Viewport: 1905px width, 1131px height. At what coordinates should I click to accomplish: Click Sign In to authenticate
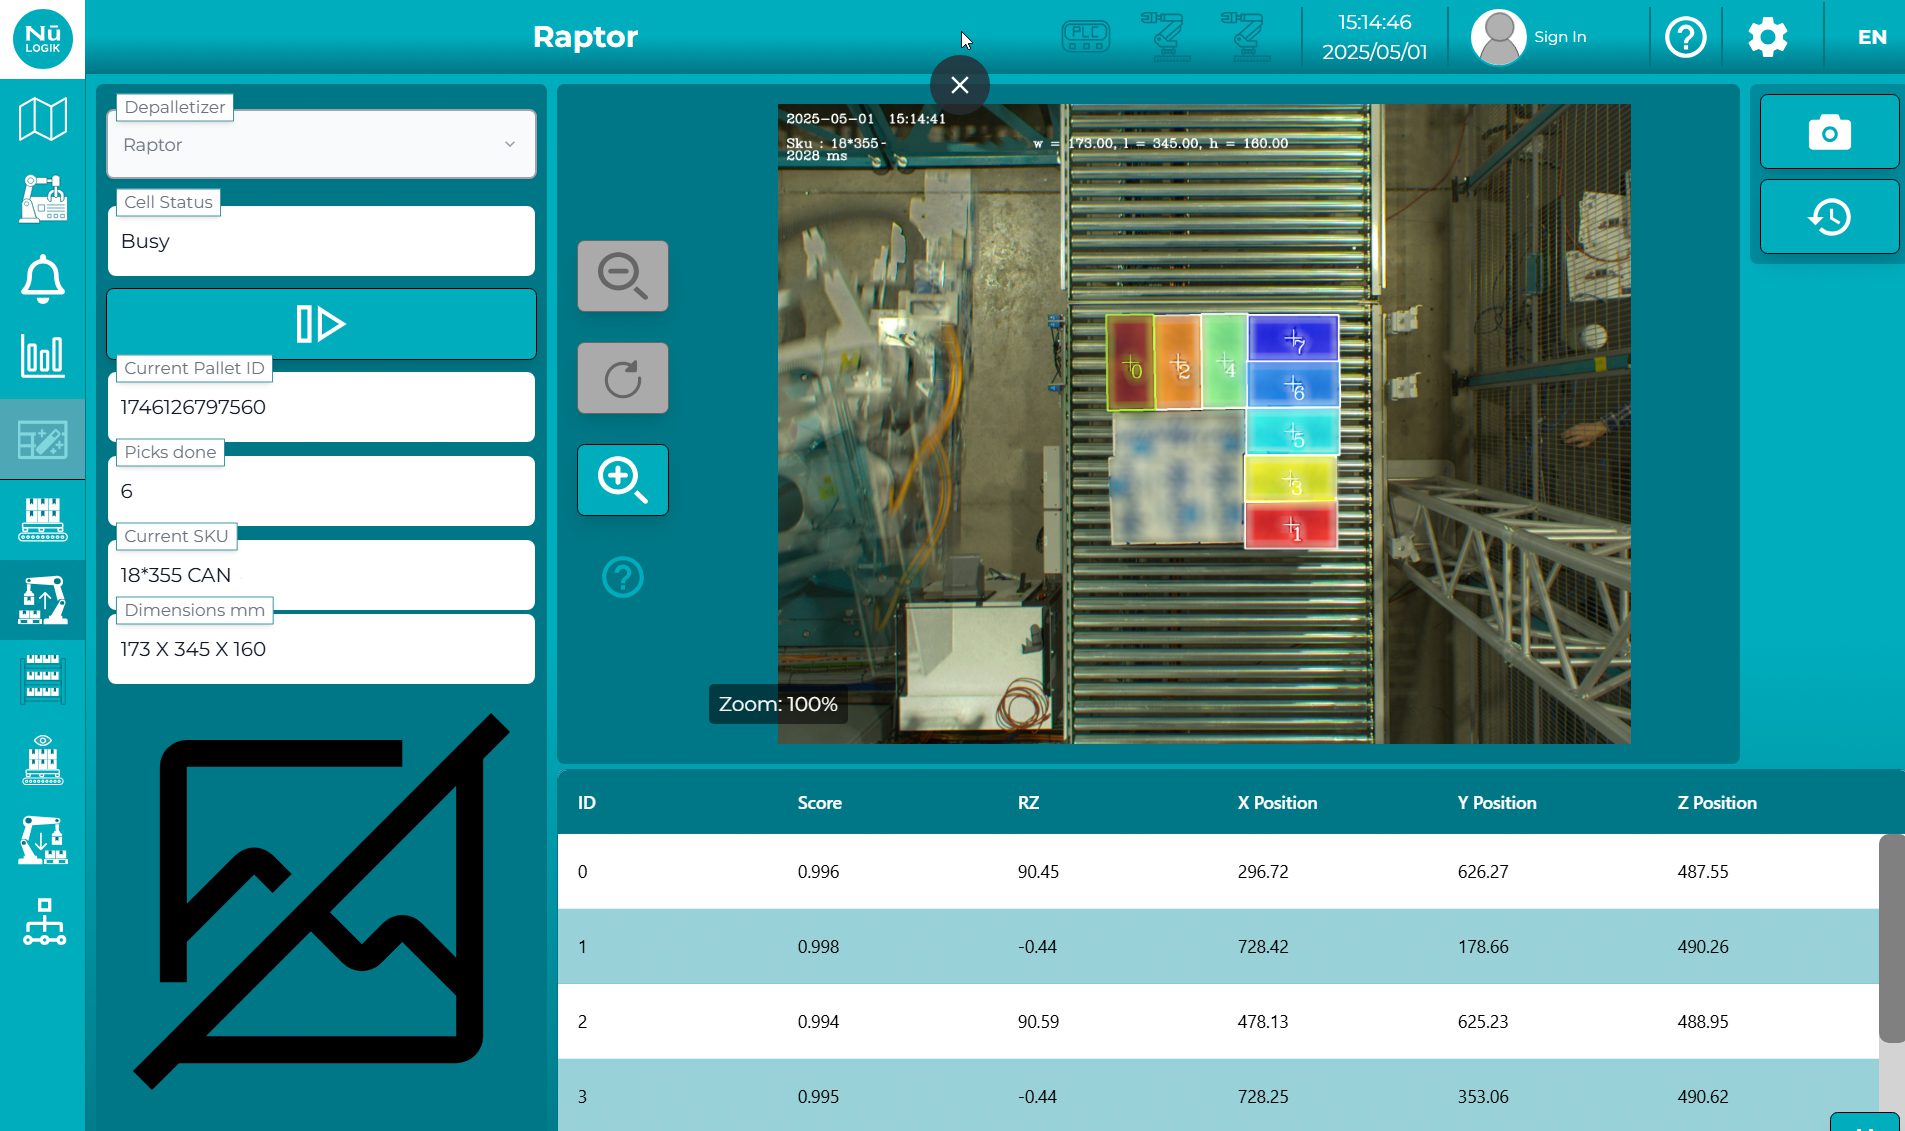(x=1558, y=37)
